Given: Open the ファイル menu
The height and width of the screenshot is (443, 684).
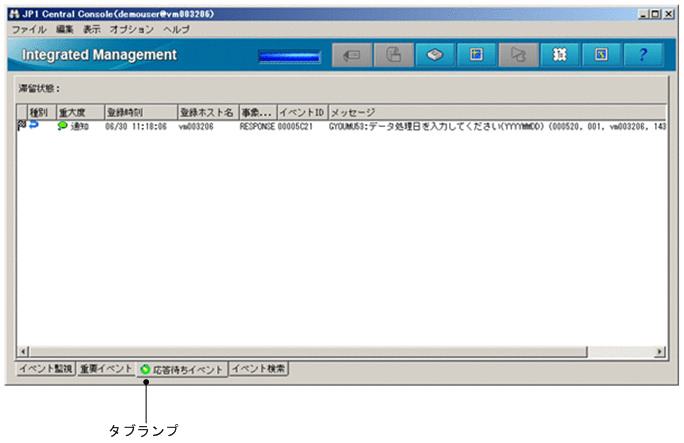Looking at the screenshot, I should pyautogui.click(x=29, y=30).
